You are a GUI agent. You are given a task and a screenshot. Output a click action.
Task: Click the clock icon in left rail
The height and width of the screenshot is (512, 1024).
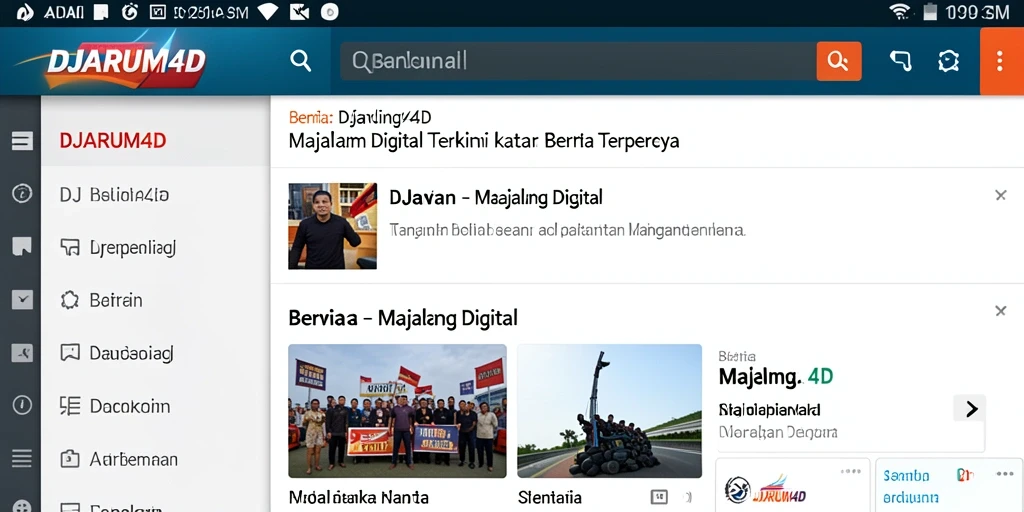[22, 406]
